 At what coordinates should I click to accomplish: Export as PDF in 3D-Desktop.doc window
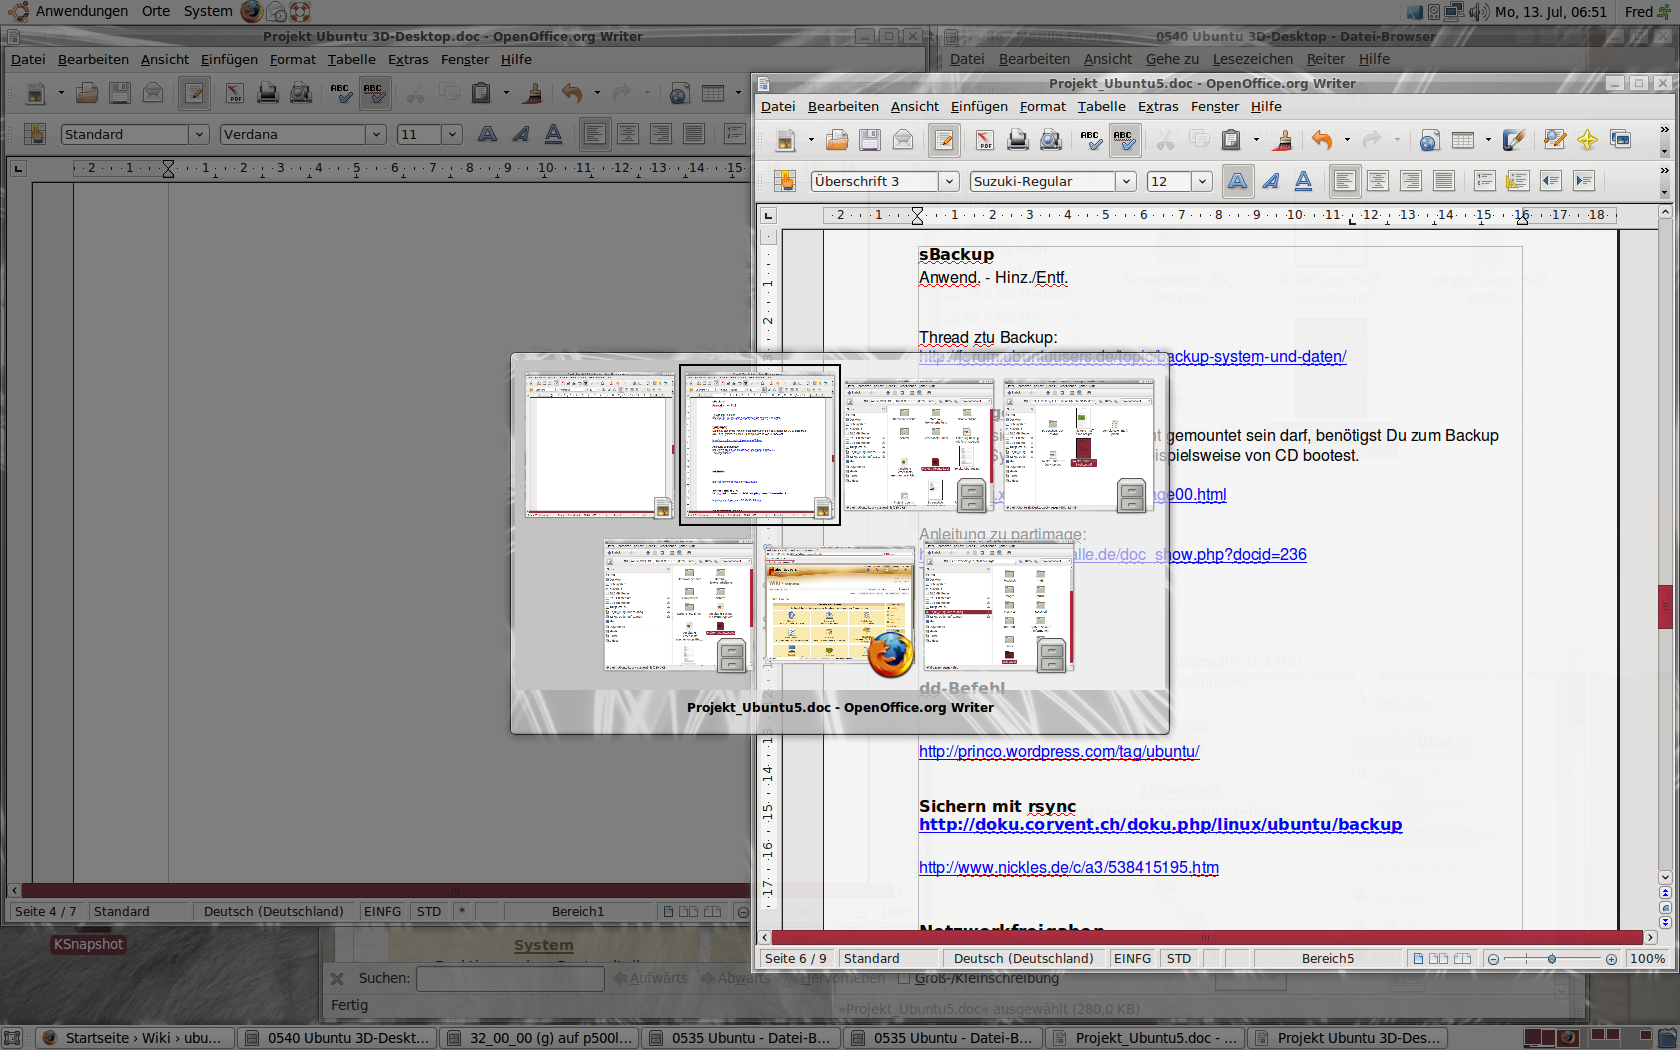tap(235, 93)
